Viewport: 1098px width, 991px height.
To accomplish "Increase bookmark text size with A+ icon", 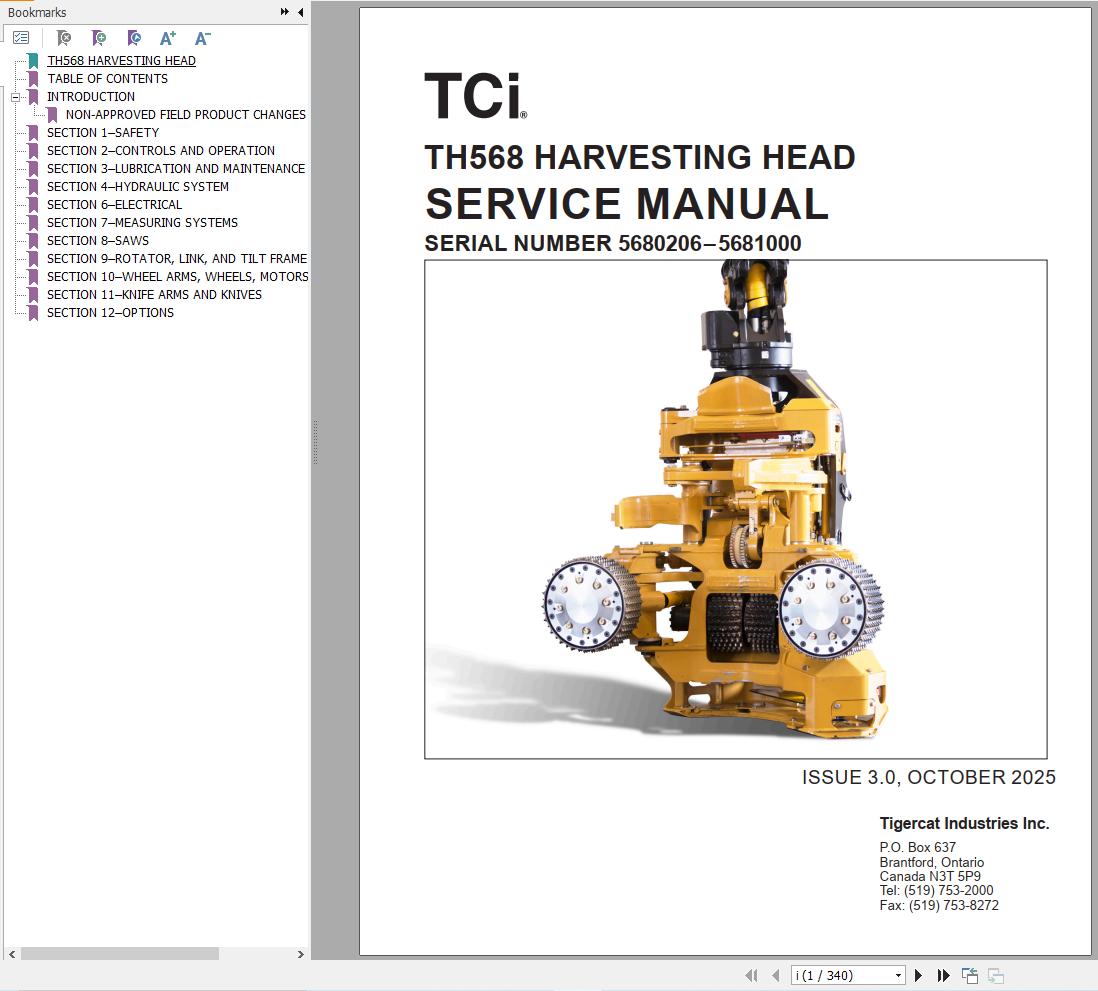I will pos(167,38).
